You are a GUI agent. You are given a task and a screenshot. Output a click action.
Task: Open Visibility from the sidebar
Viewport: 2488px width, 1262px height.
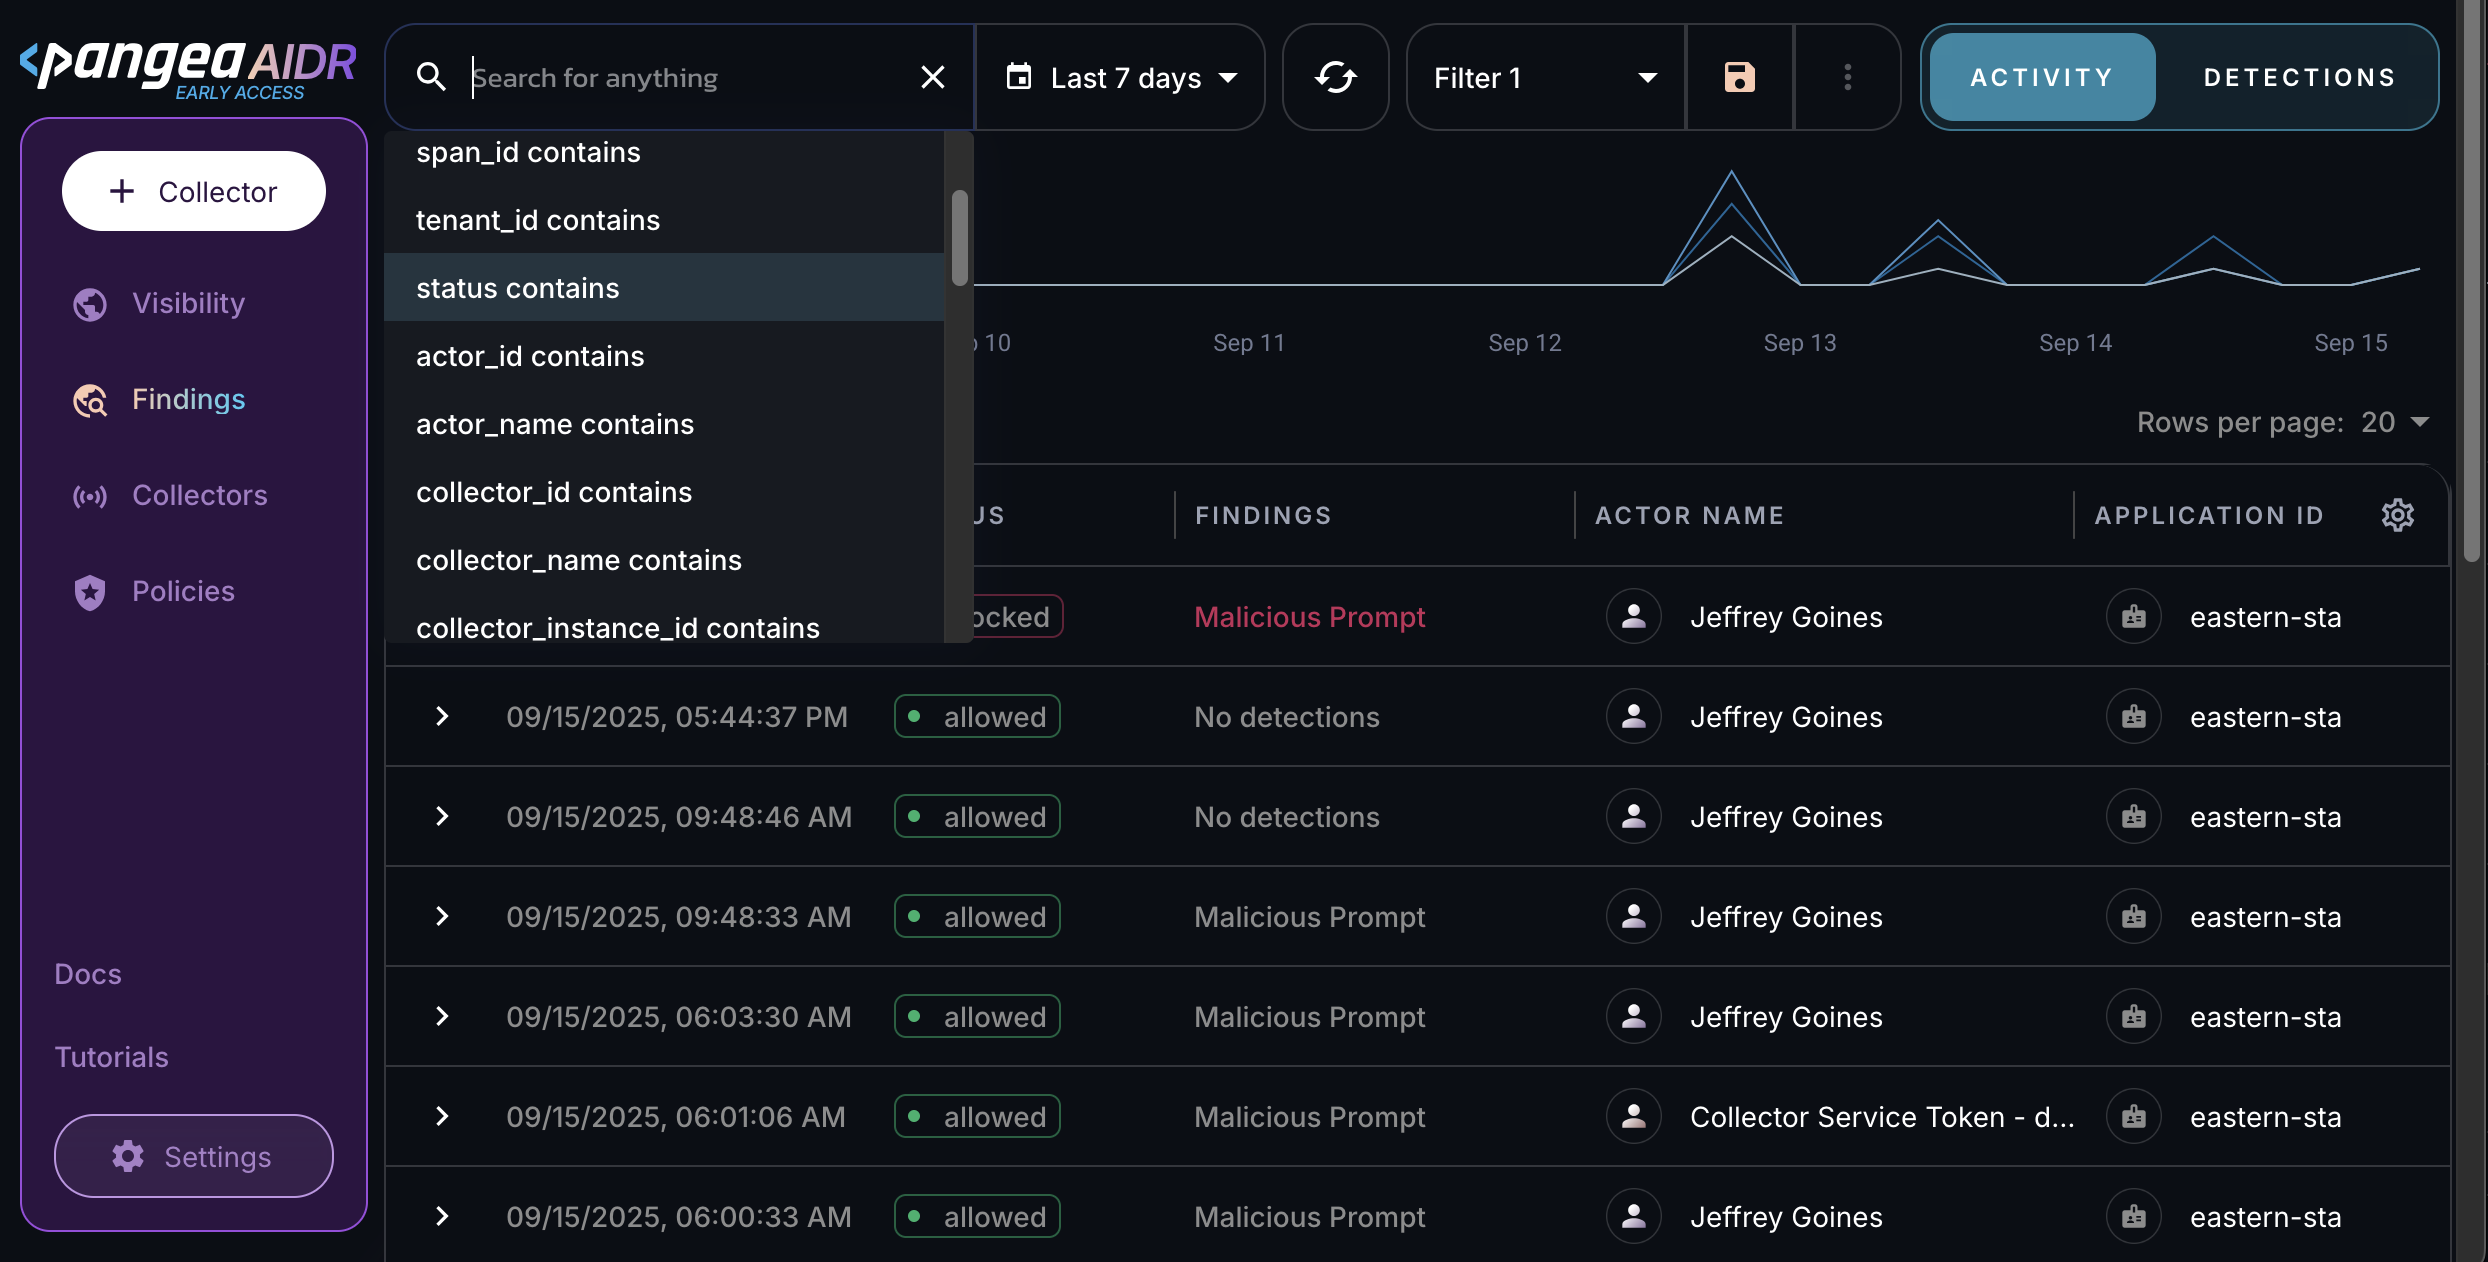pos(188,303)
